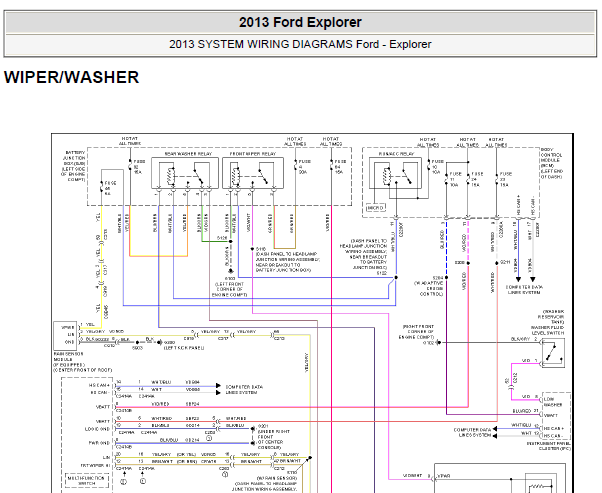Click "COMPUTER DATA LINES SYSTEM" left of IPC
This screenshot has height=493, width=602.
472,432
